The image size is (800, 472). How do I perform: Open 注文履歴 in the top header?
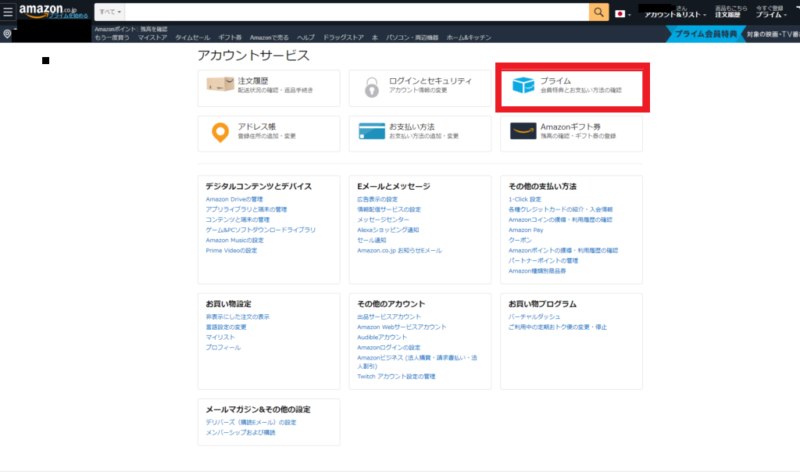(x=727, y=15)
